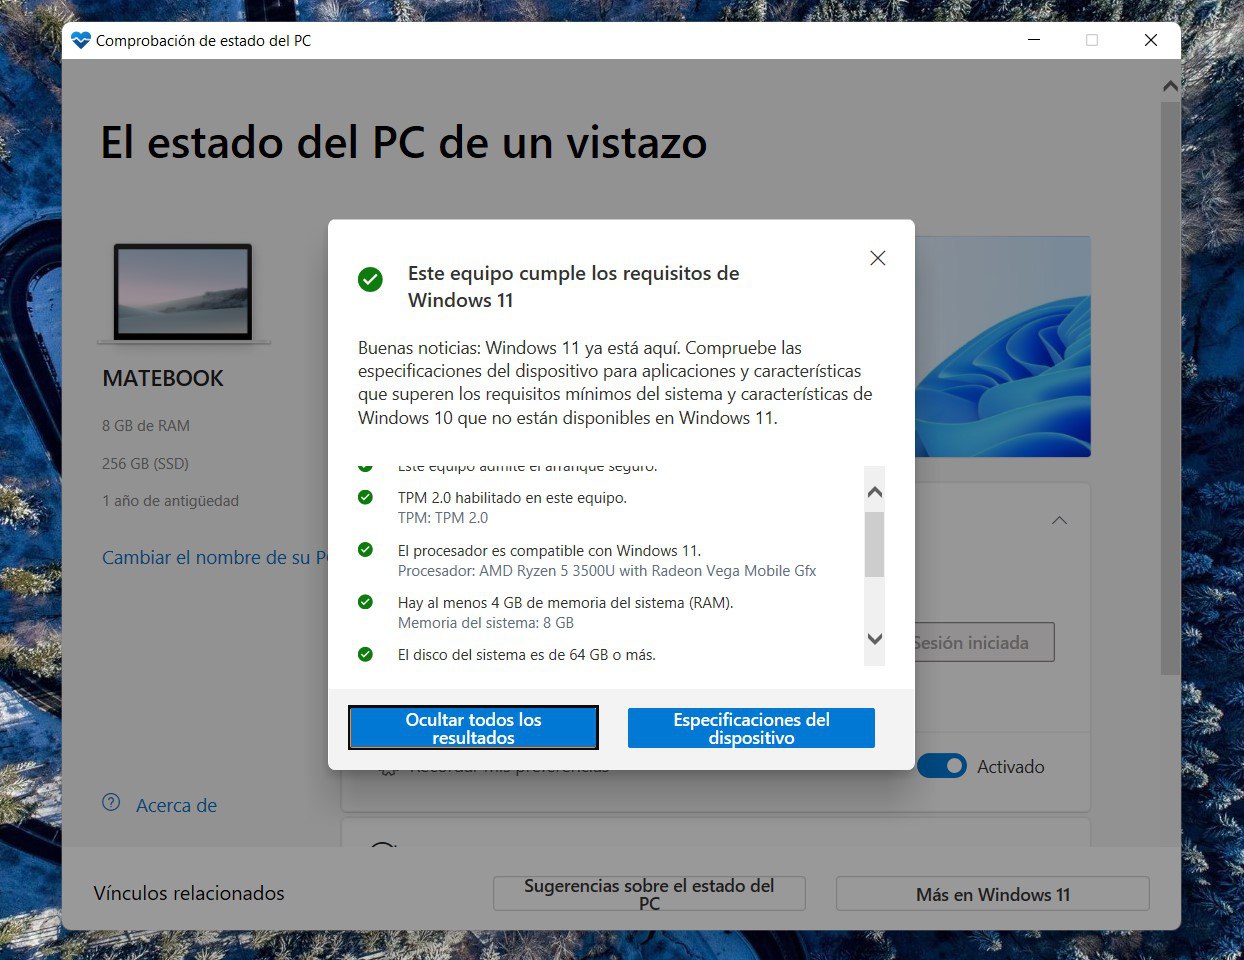The height and width of the screenshot is (960, 1244).
Task: Click the RAM requirement check icon
Action: click(x=365, y=602)
